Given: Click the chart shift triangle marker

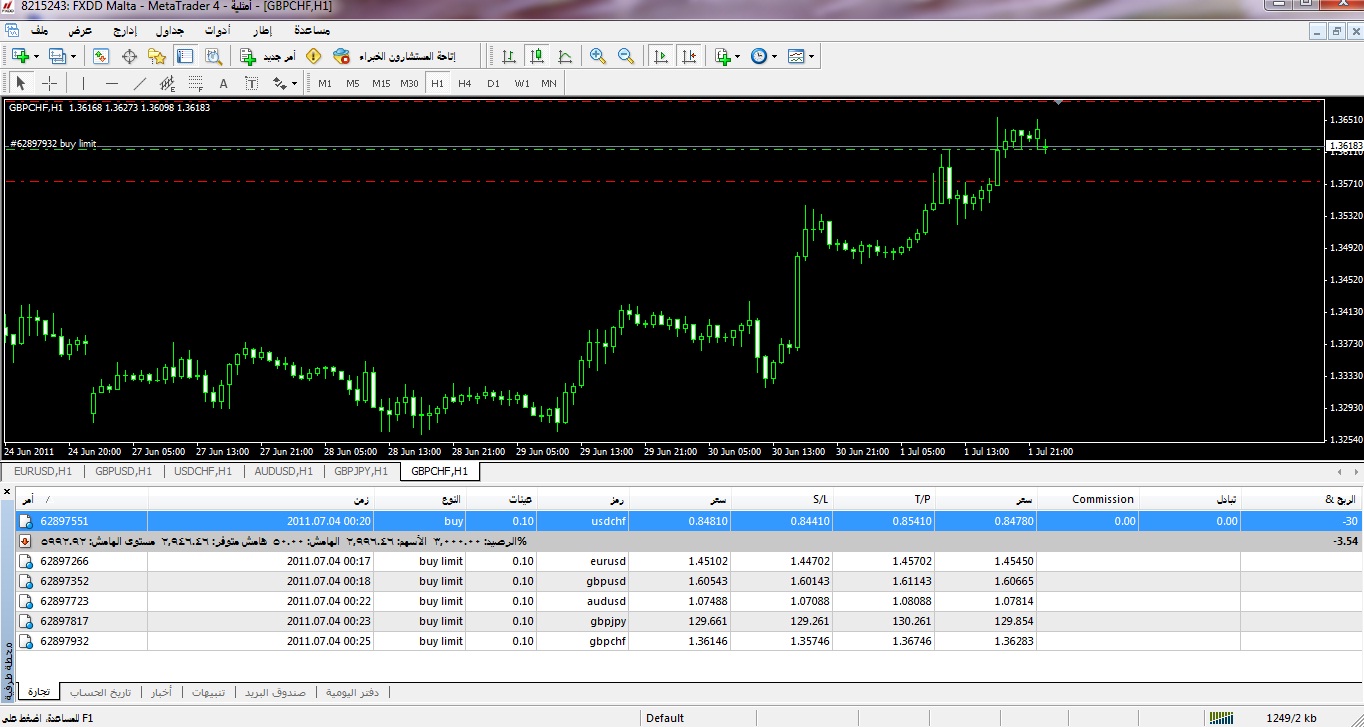Looking at the screenshot, I should 1058,102.
